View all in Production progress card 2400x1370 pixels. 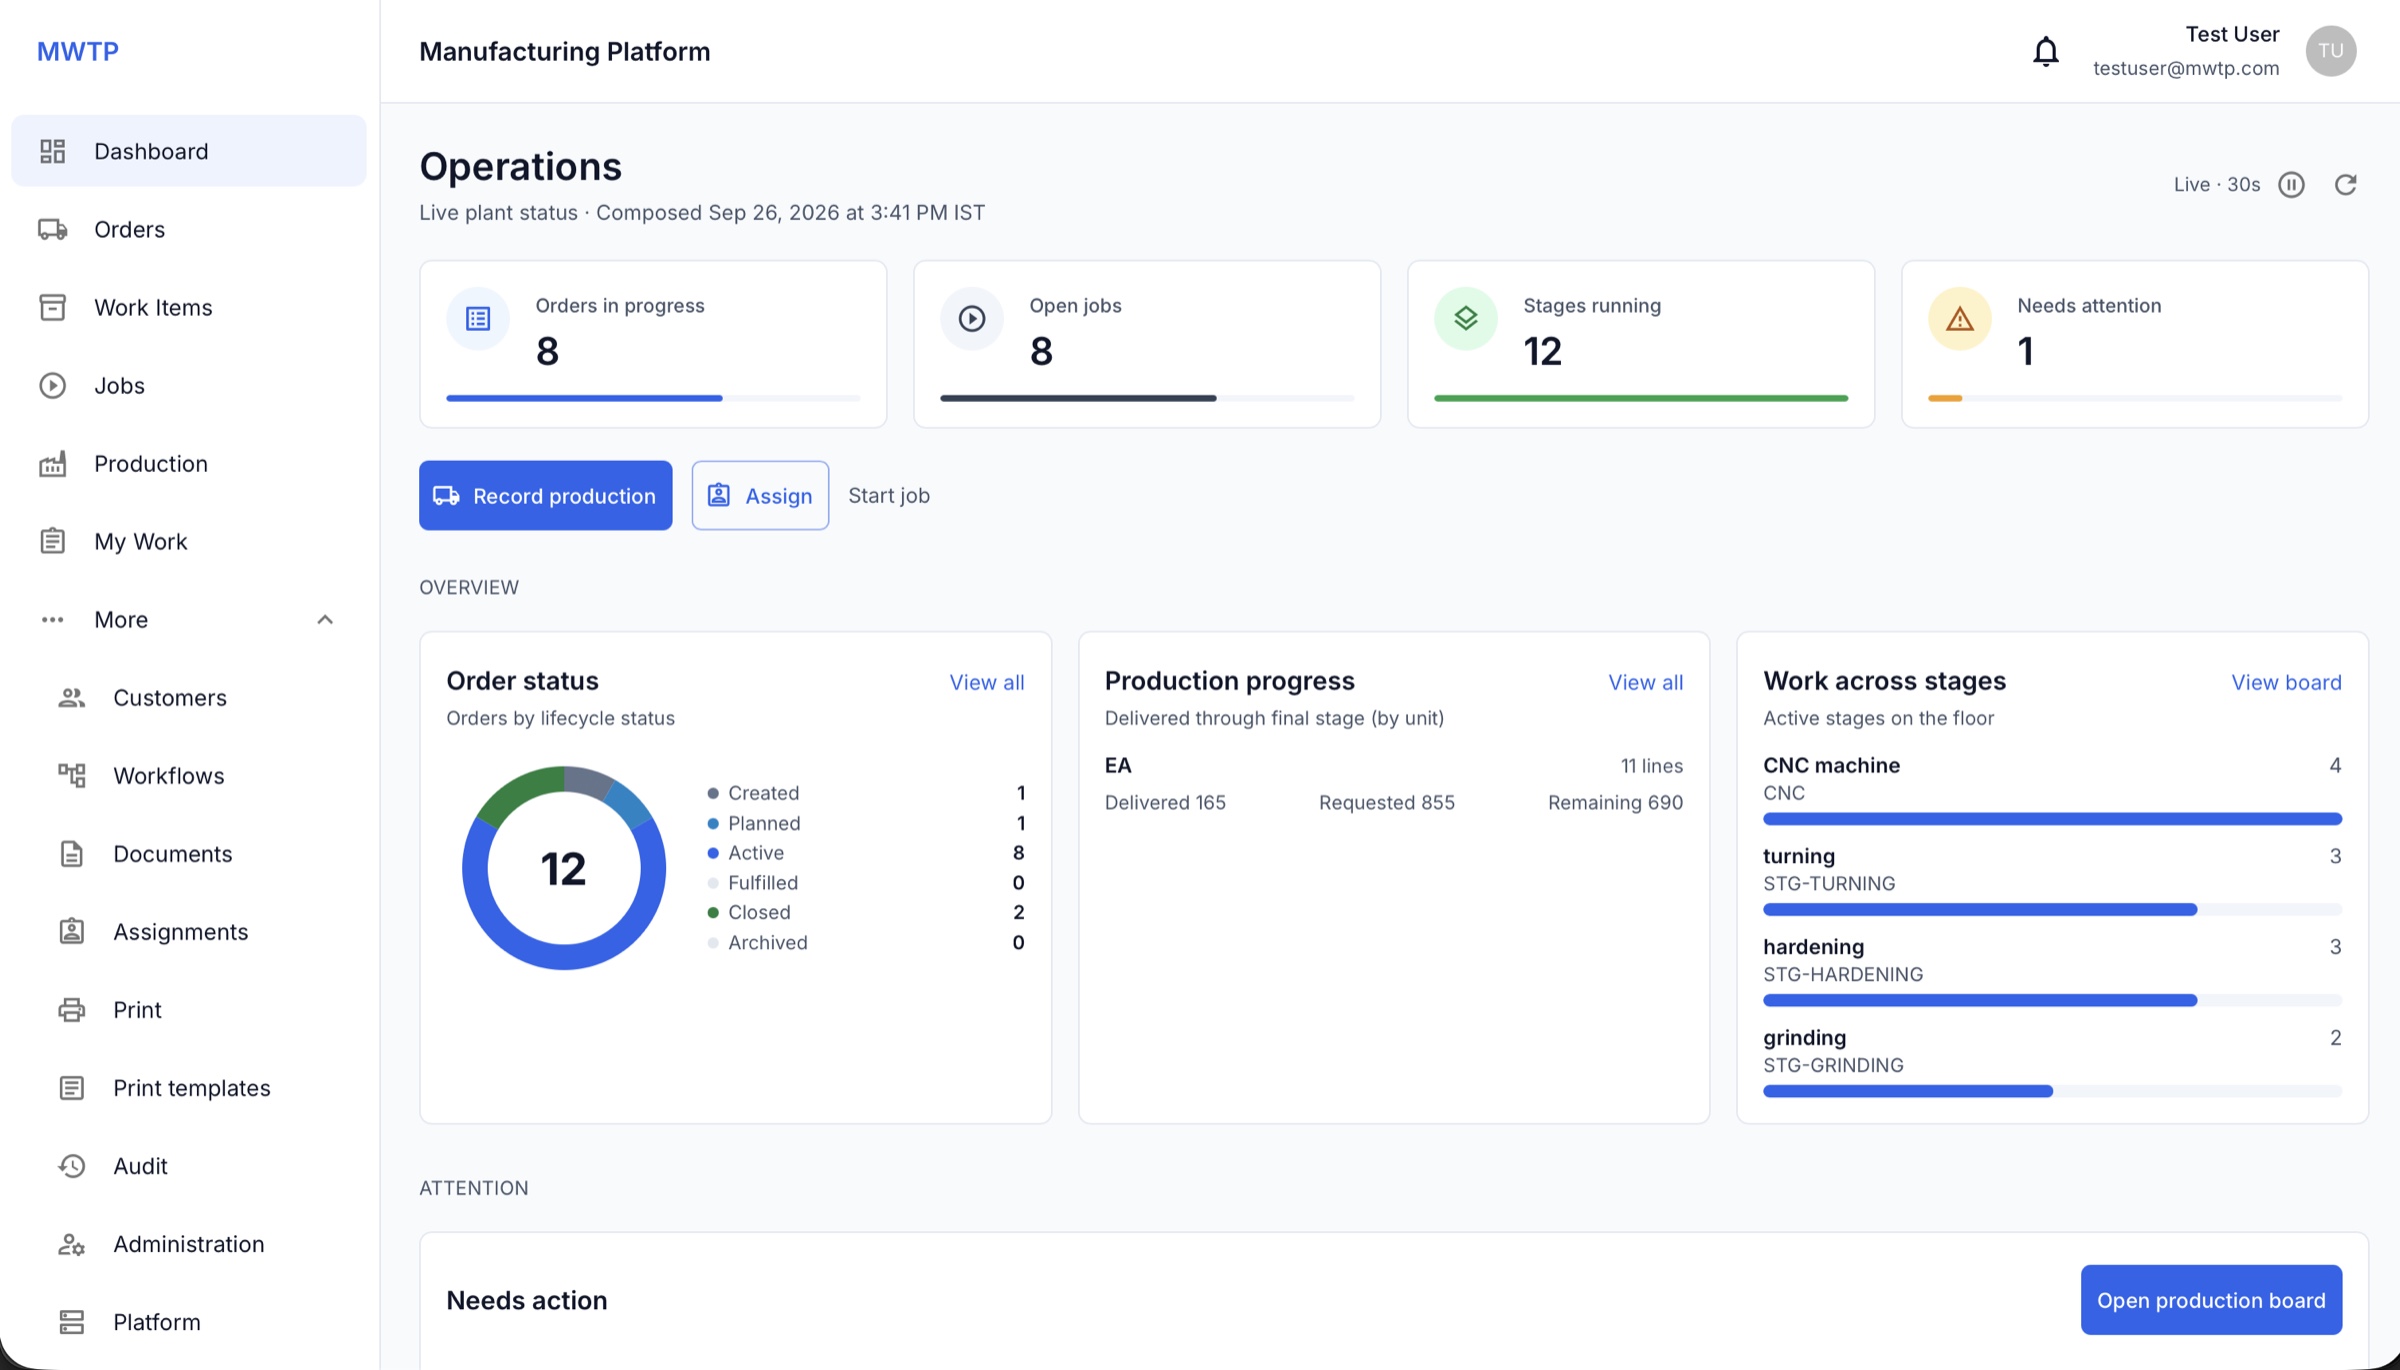click(x=1645, y=683)
